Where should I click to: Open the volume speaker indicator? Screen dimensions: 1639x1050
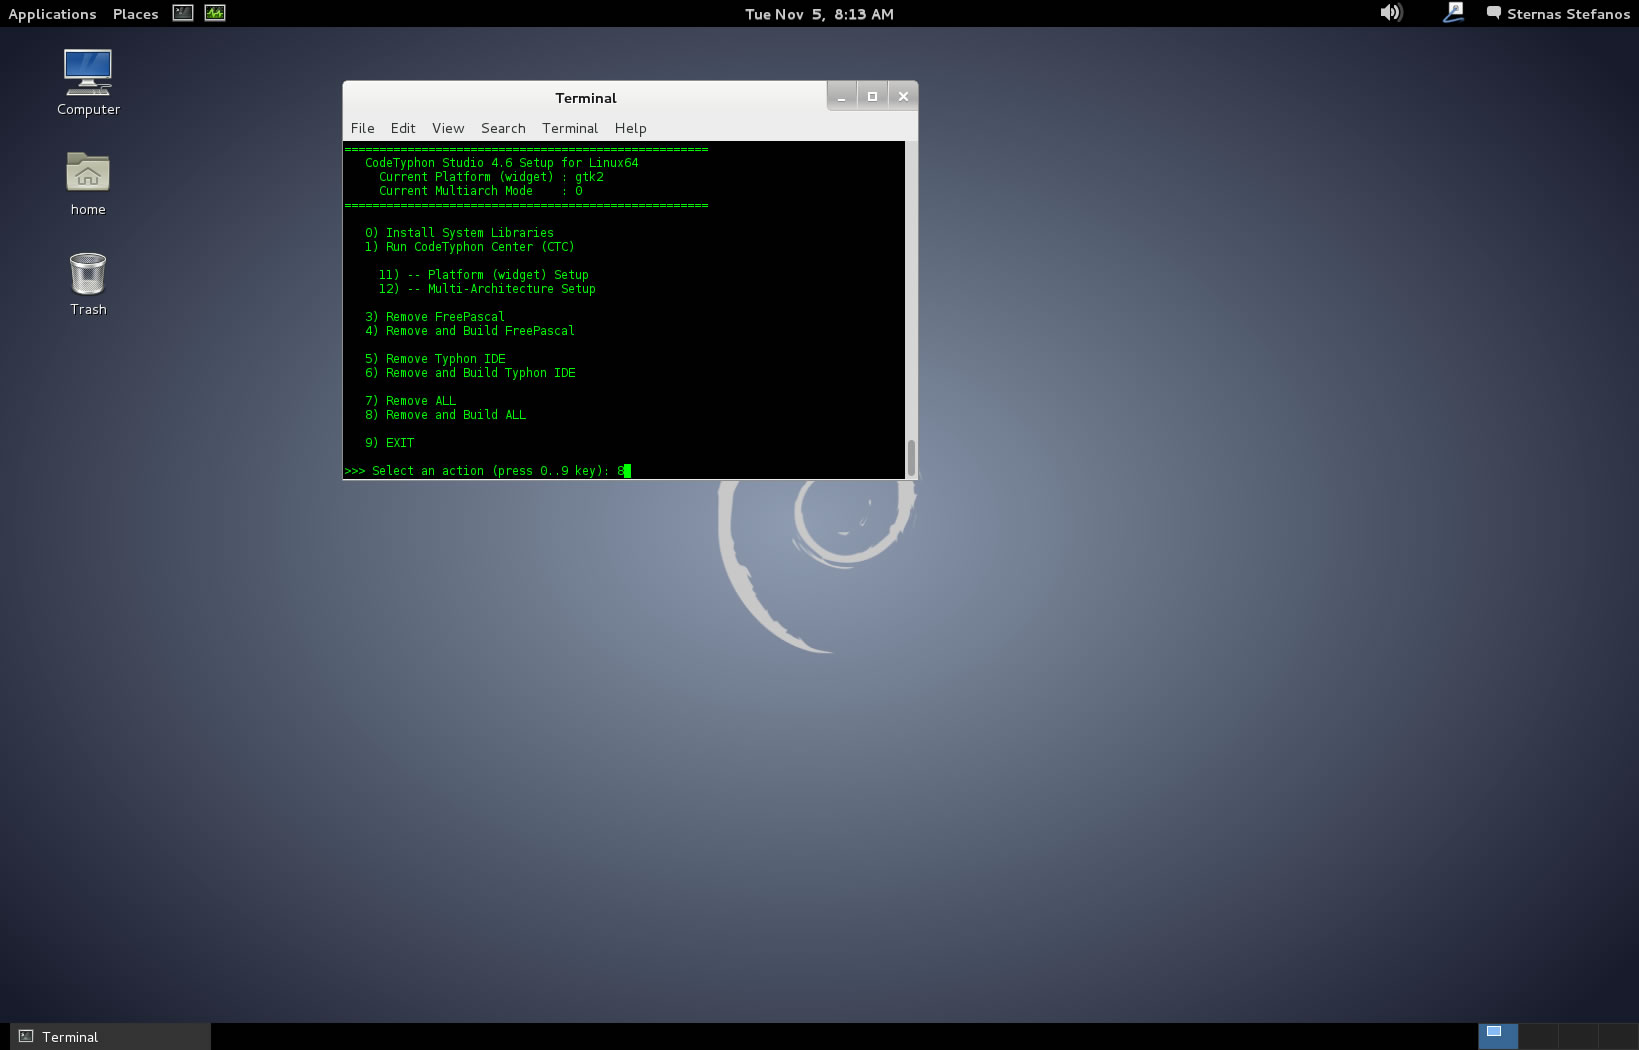(x=1391, y=13)
